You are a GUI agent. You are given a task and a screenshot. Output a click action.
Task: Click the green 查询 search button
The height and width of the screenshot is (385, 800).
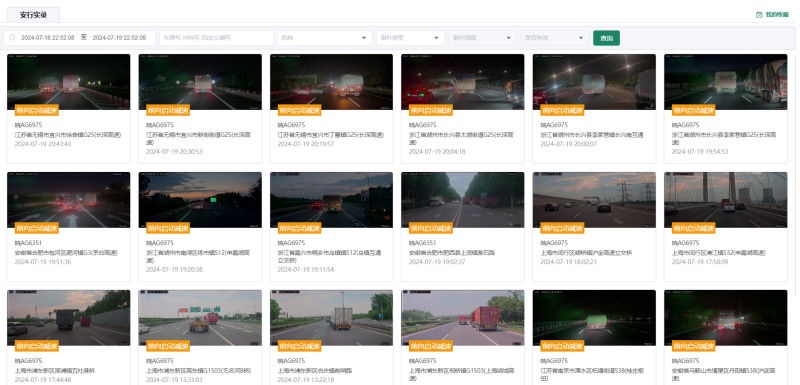(x=606, y=38)
